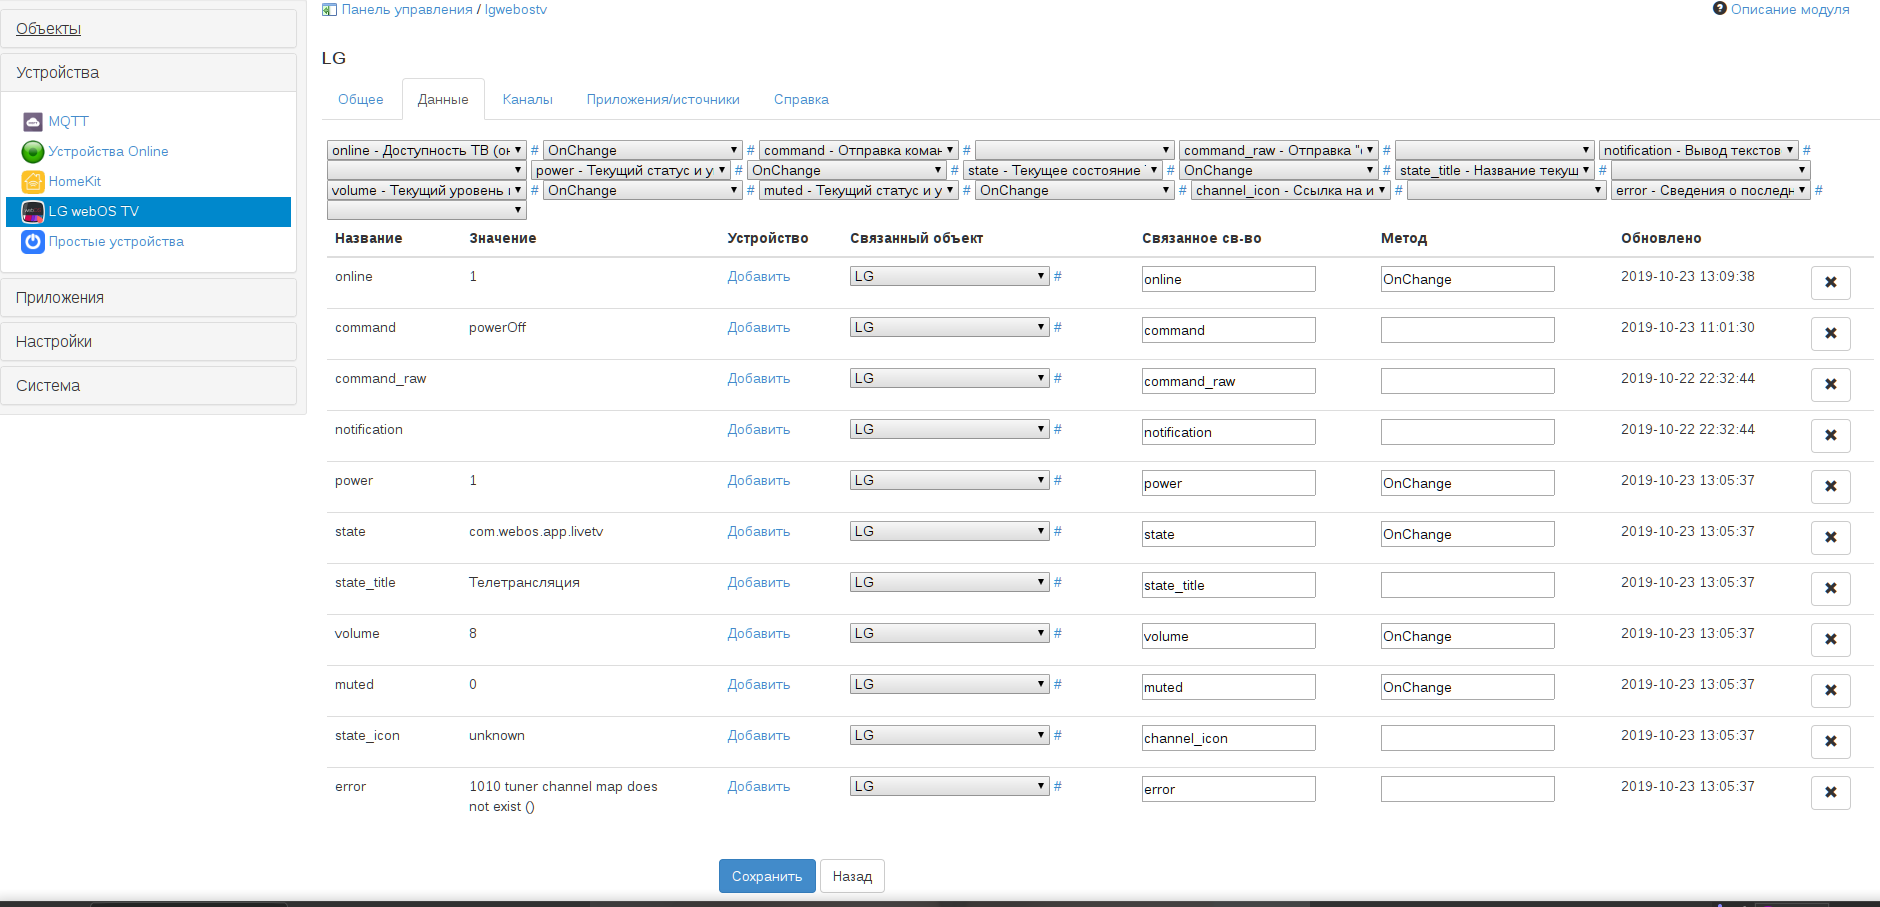
Task: Switch to the Общее tab
Action: pos(361,100)
